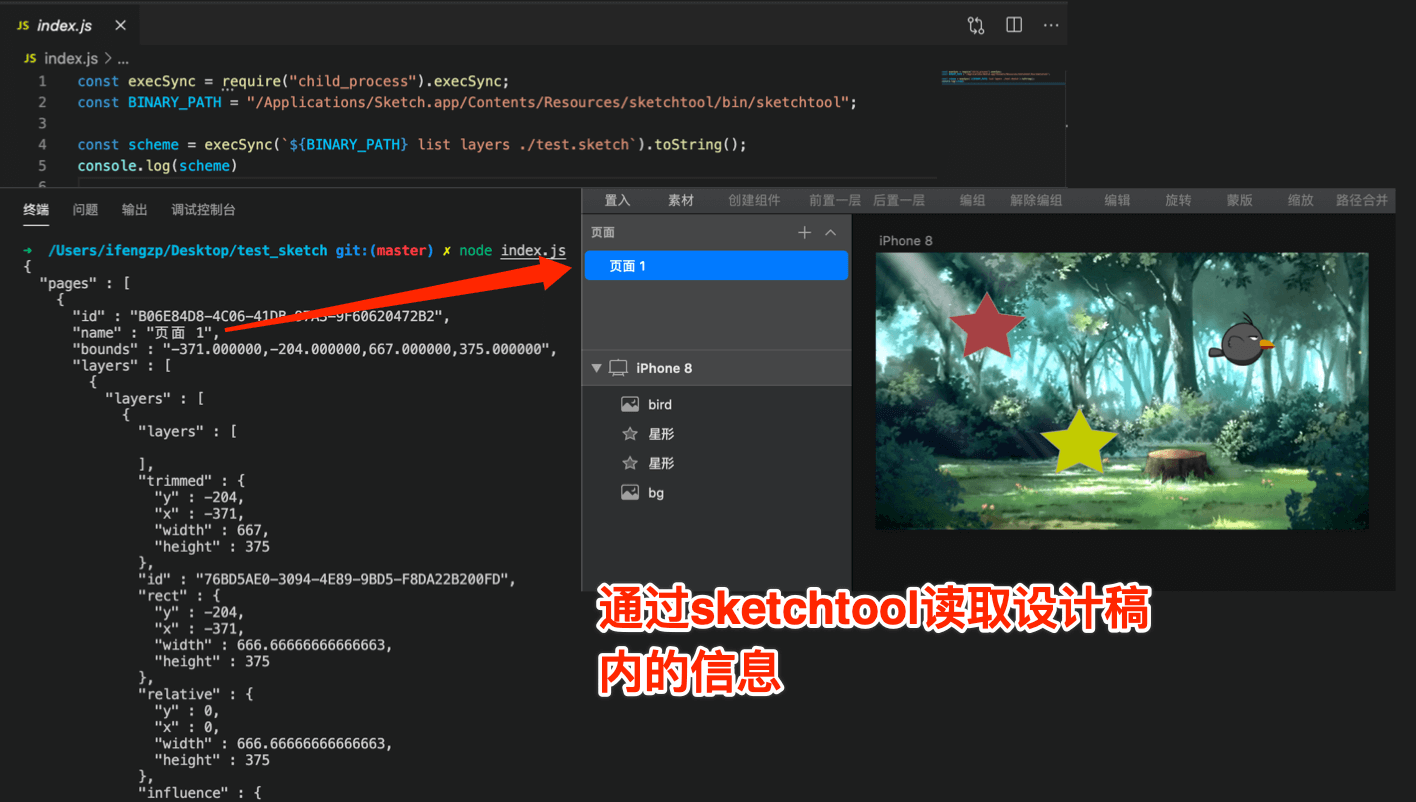Click the 76BD5AE0 id value in terminal
Screen dimensions: 1416x802
point(354,579)
